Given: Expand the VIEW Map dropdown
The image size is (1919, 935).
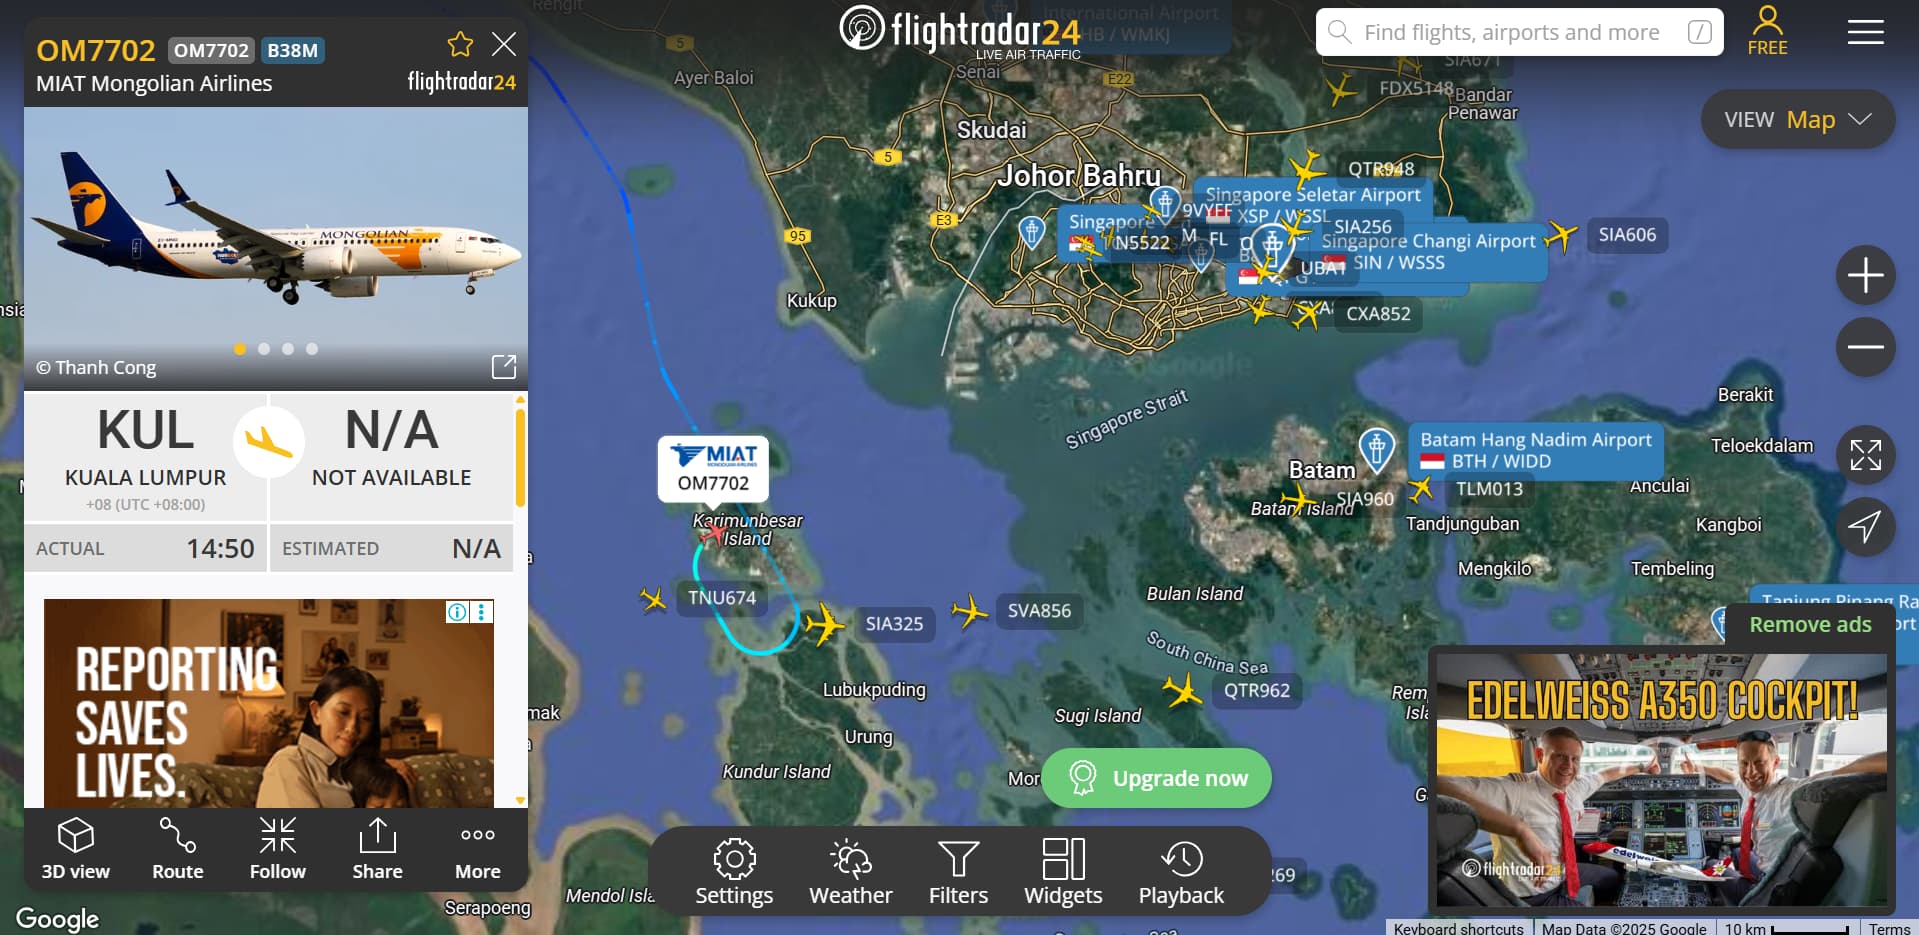Looking at the screenshot, I should pos(1798,120).
